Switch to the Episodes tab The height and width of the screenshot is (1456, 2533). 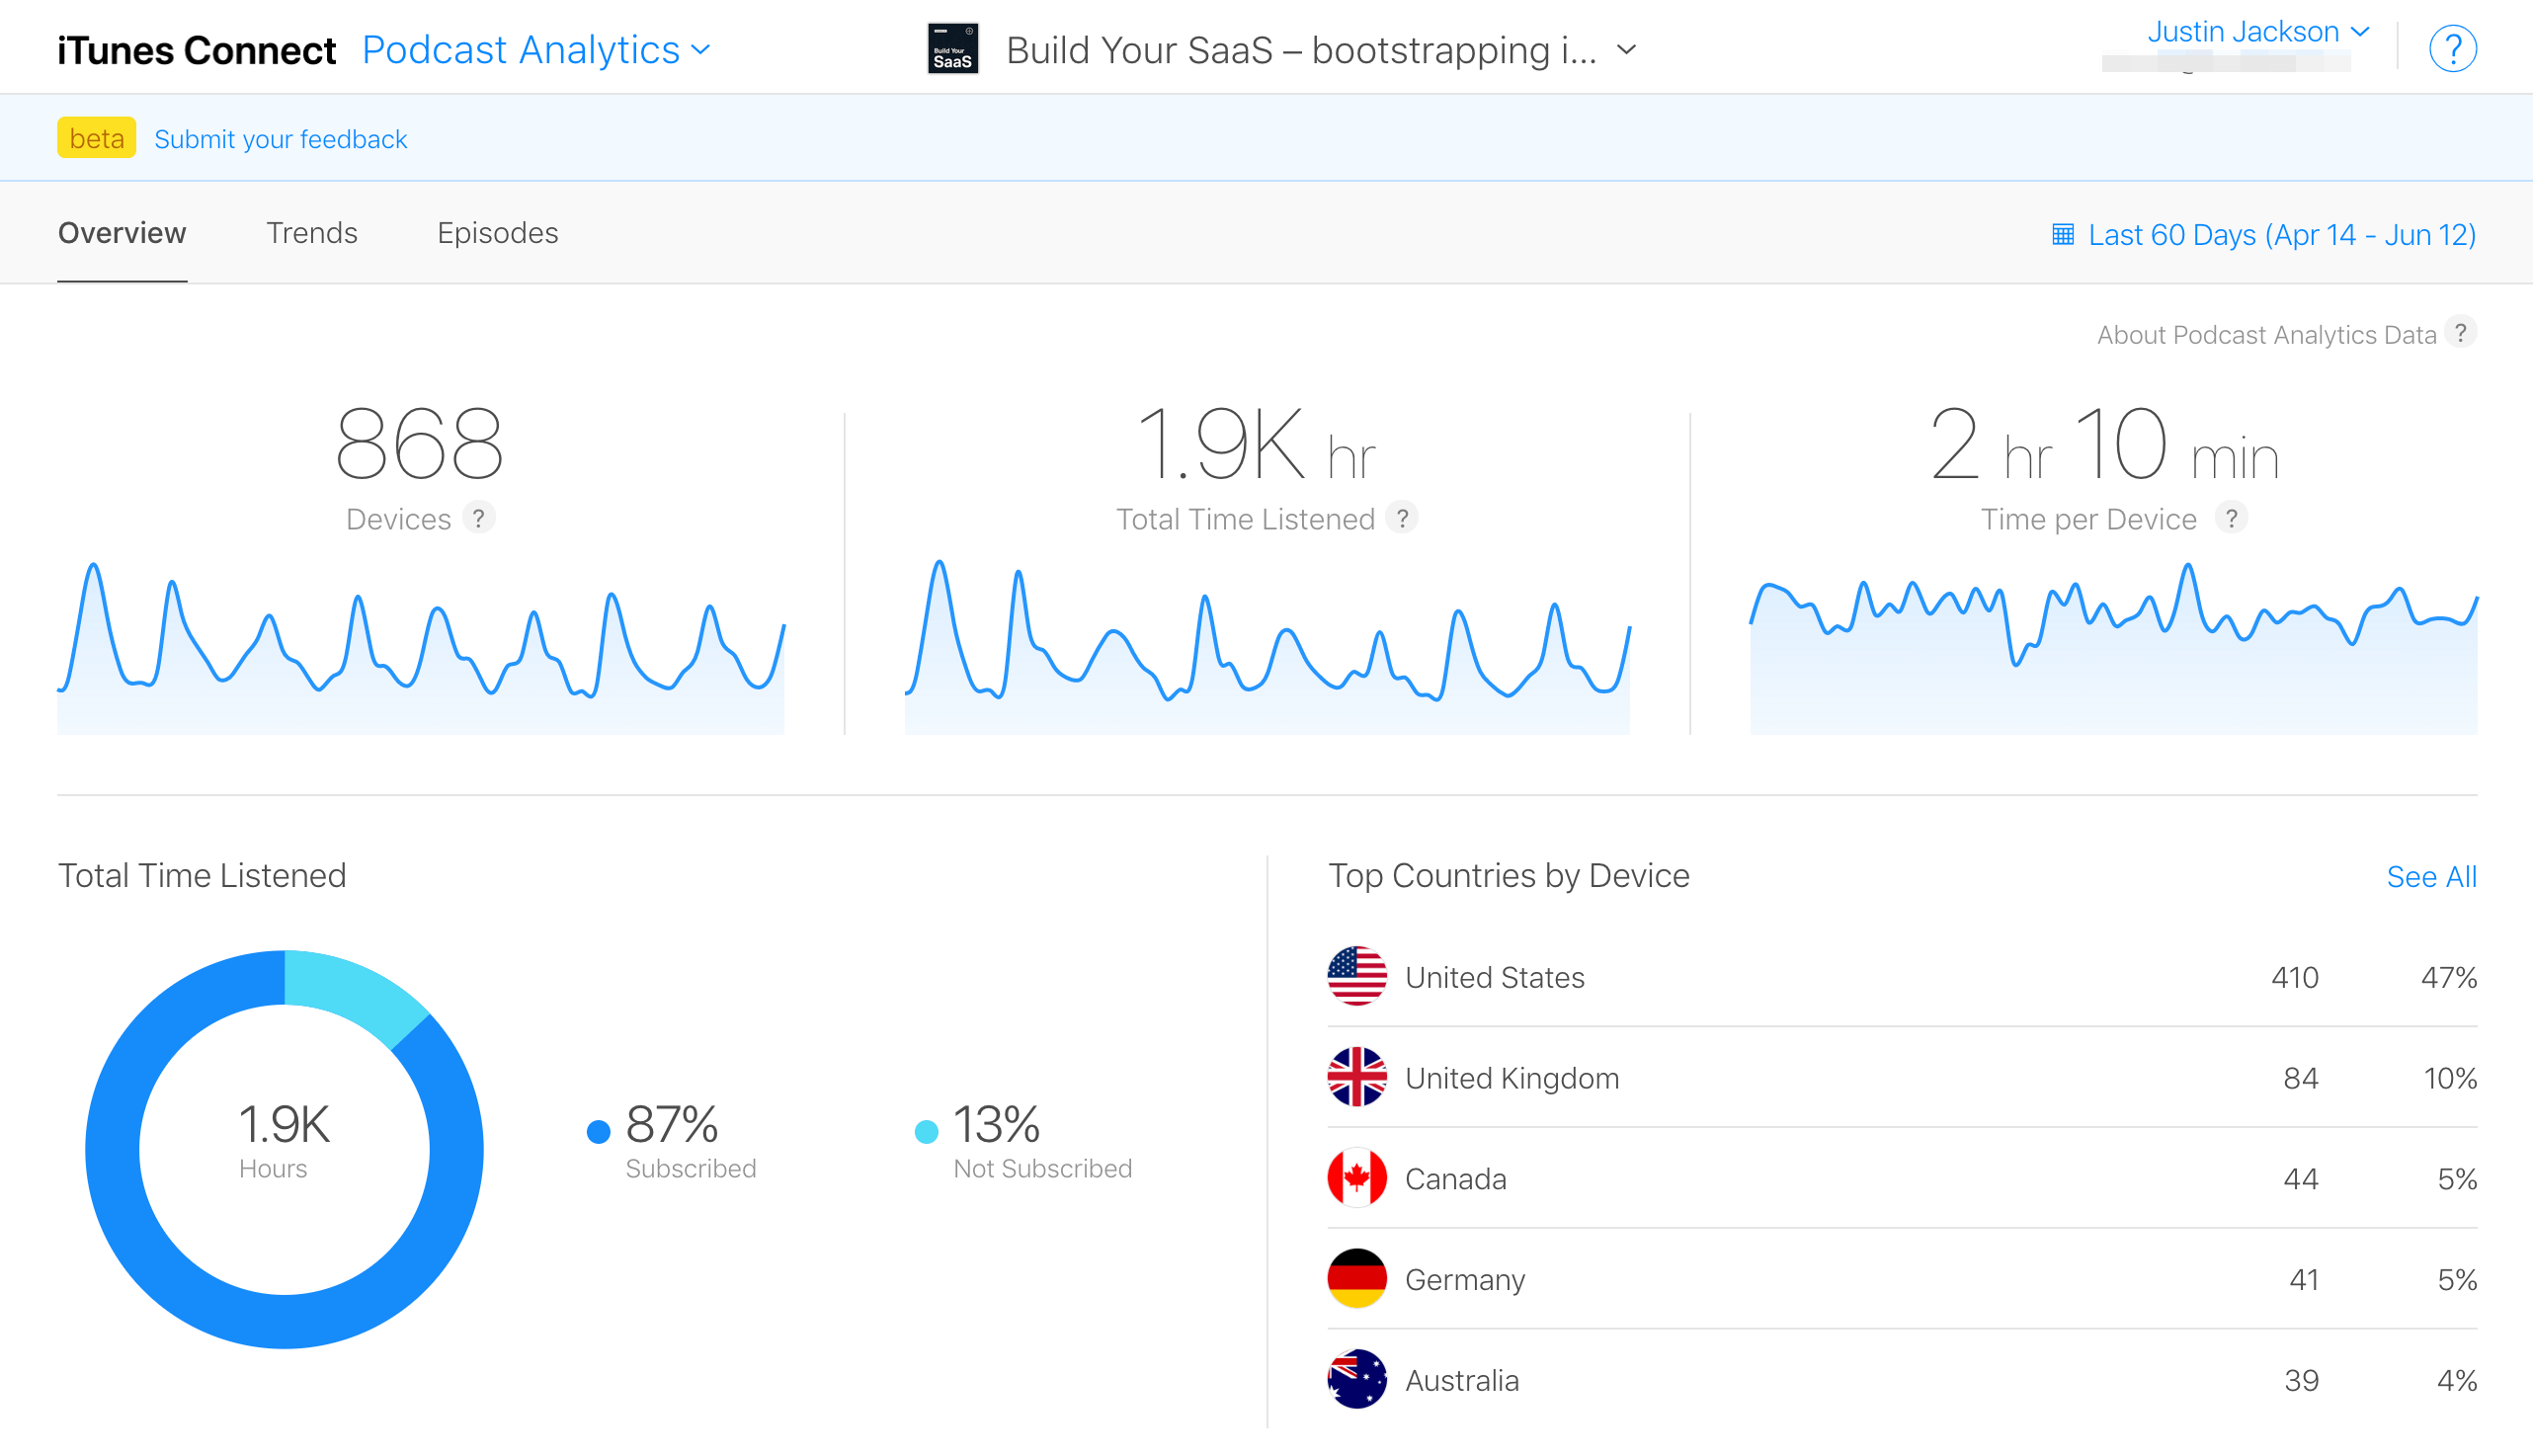497,233
